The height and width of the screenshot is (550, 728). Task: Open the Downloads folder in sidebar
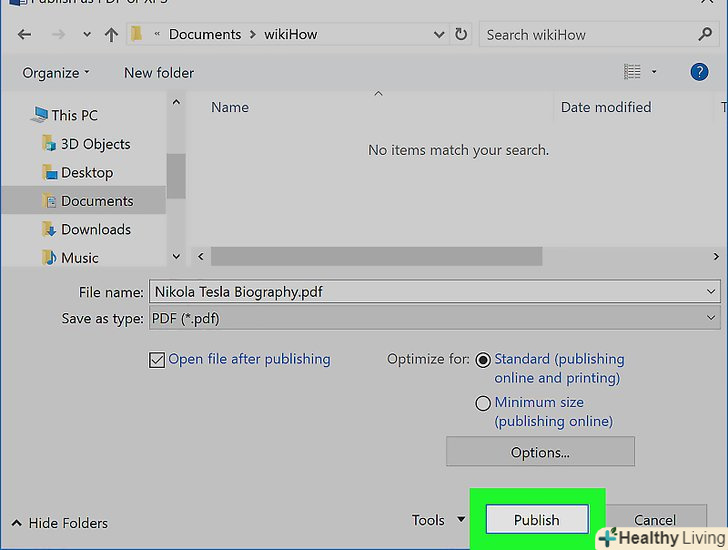95,229
